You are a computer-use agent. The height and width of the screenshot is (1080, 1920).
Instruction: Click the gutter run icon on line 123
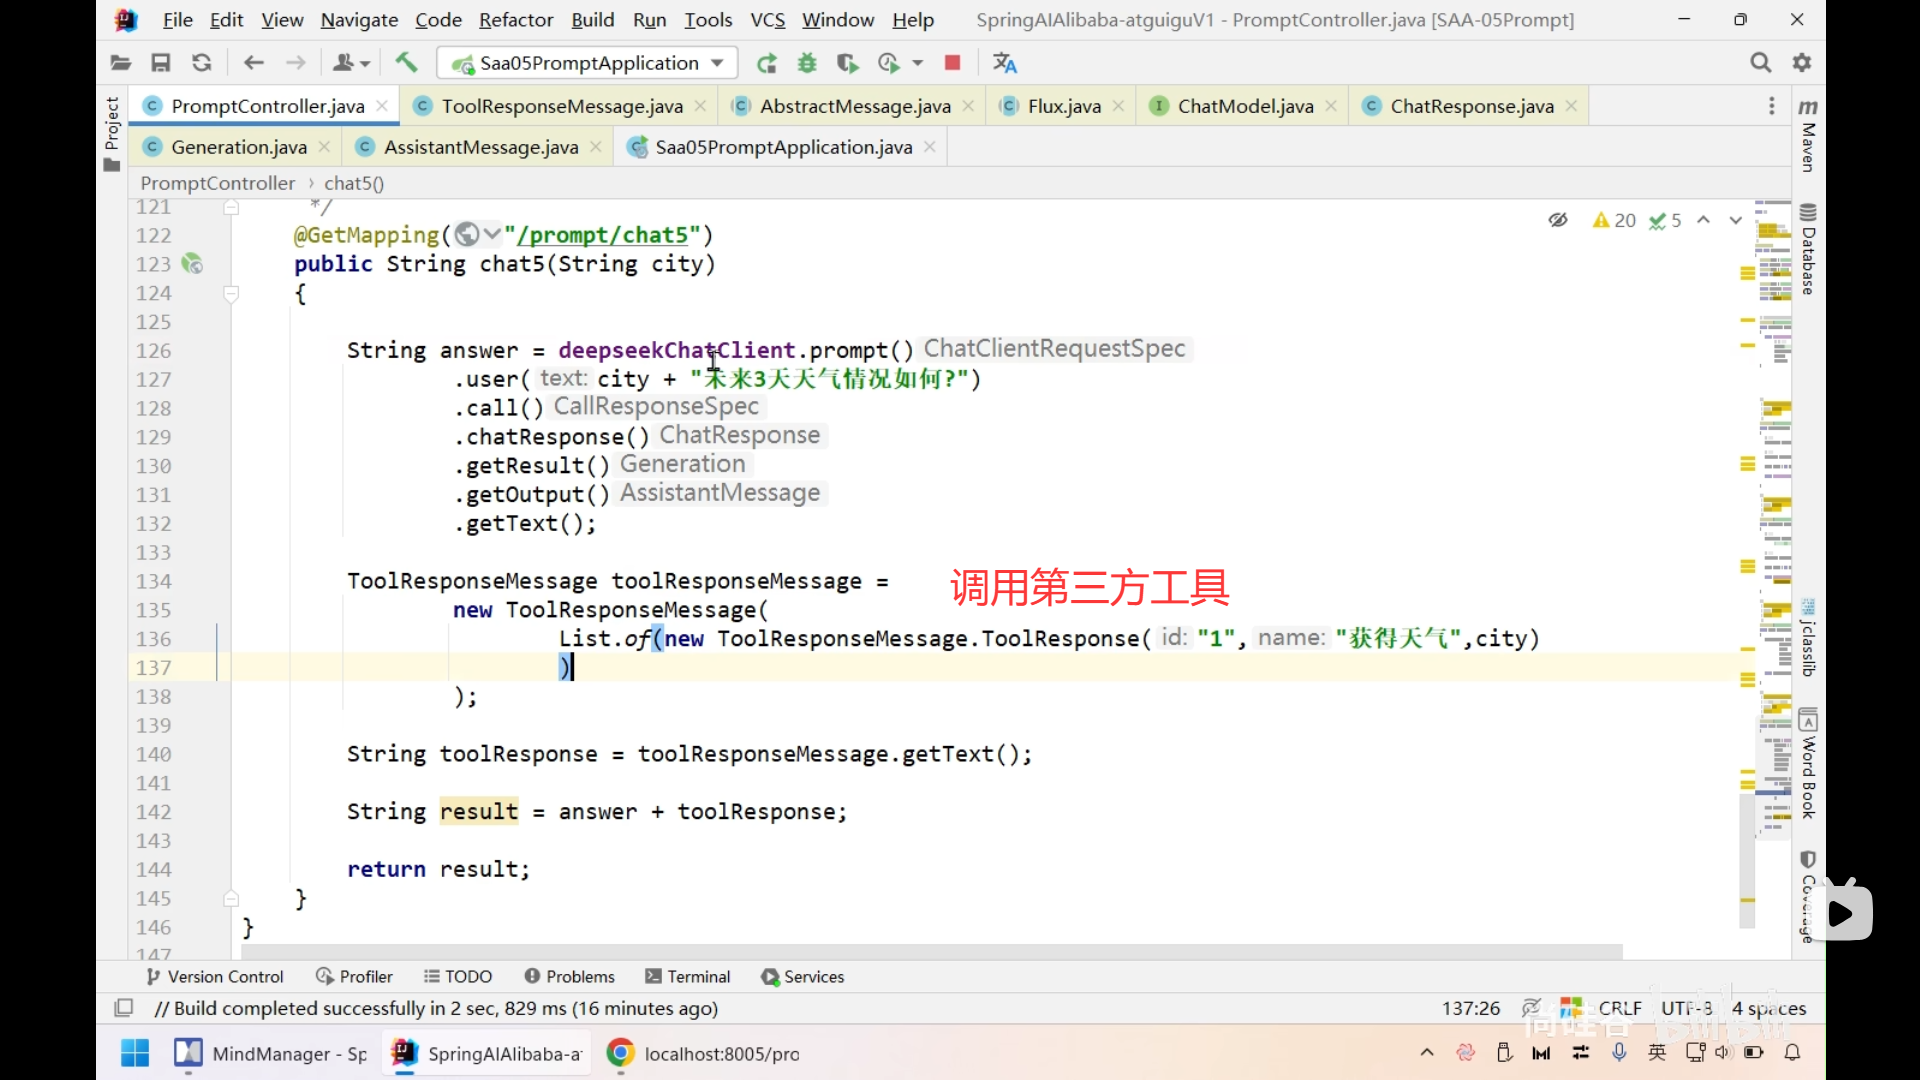click(192, 264)
